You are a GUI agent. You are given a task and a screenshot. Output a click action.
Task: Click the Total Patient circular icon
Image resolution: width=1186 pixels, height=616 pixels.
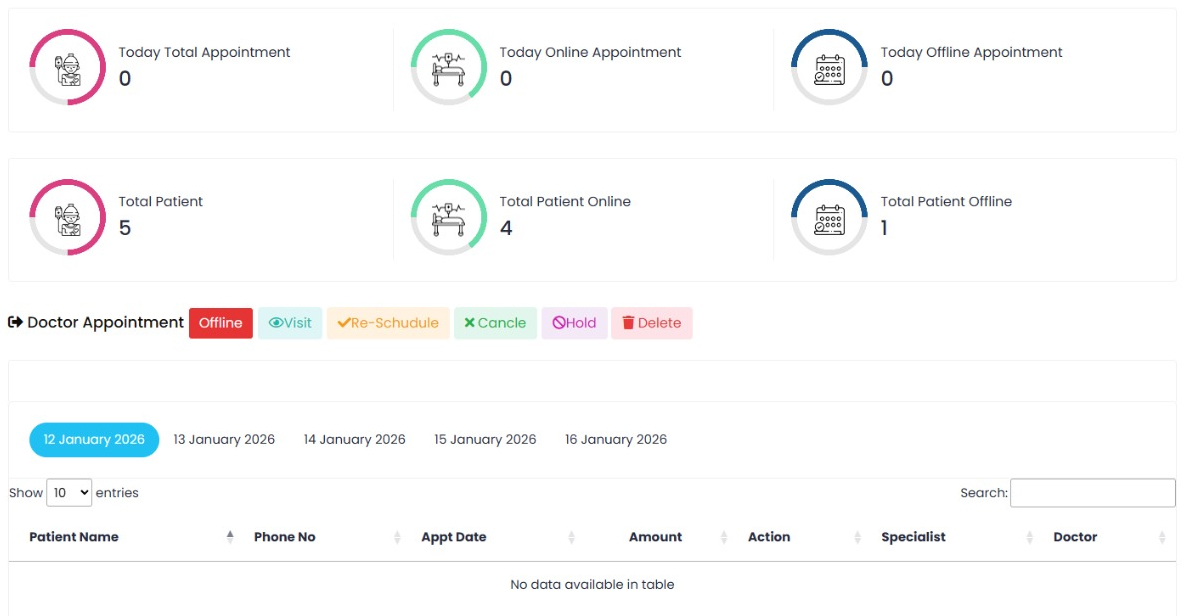pyautogui.click(x=68, y=217)
